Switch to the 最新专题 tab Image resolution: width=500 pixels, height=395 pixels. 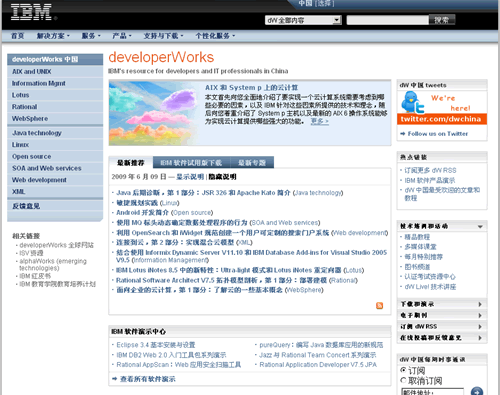point(252,163)
